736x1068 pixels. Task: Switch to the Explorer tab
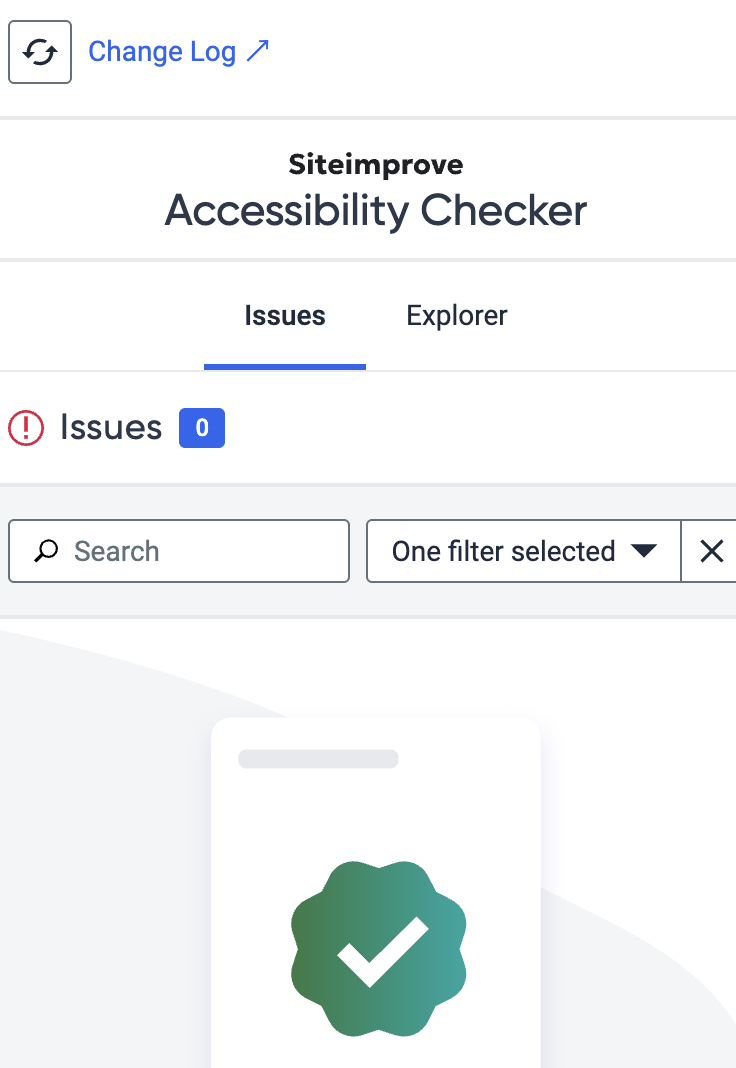click(457, 316)
